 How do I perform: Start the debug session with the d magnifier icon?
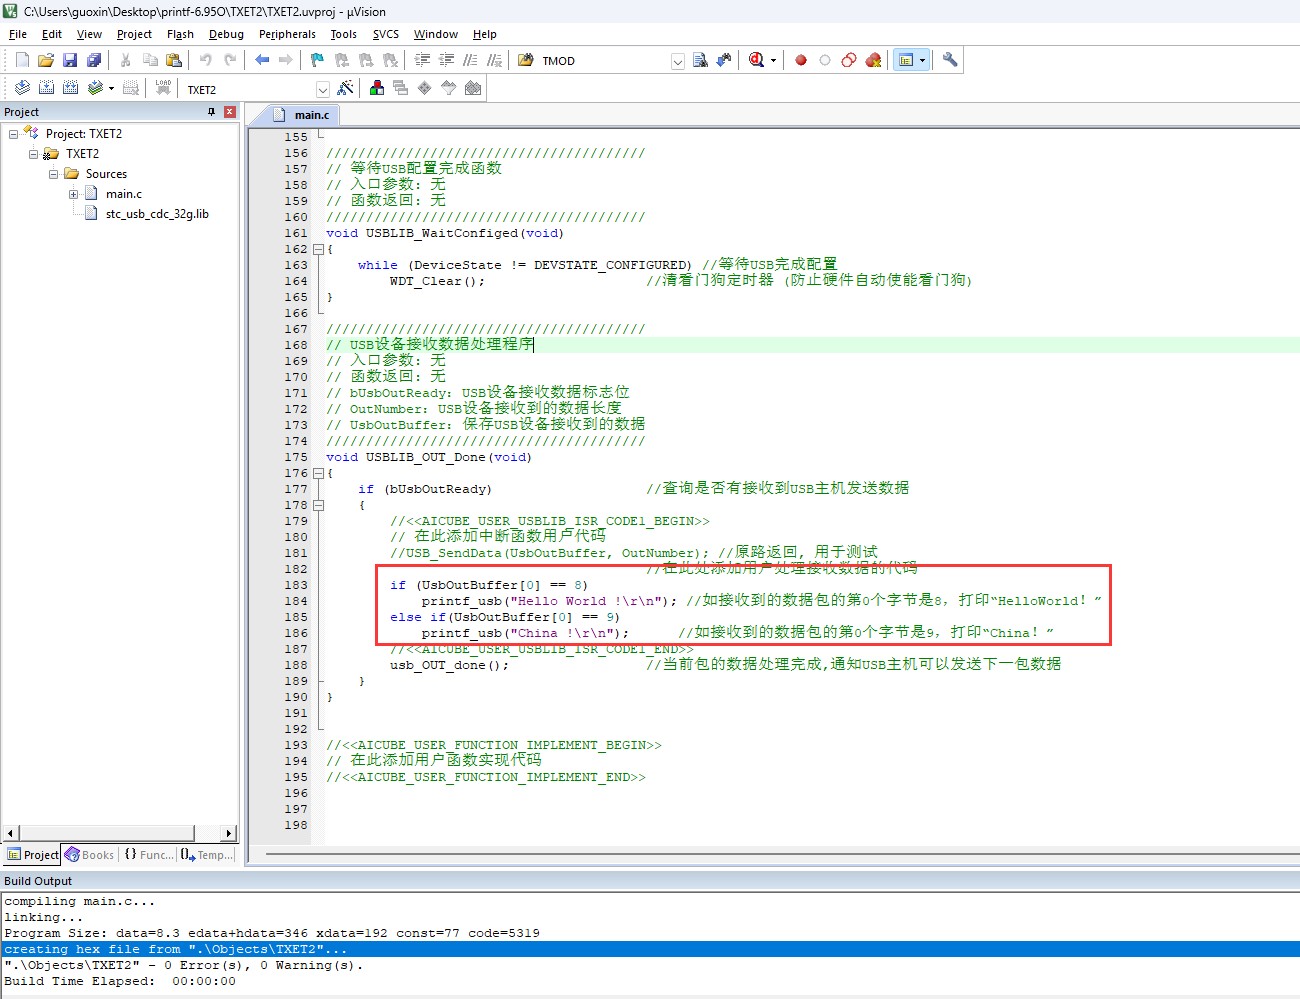coord(757,60)
